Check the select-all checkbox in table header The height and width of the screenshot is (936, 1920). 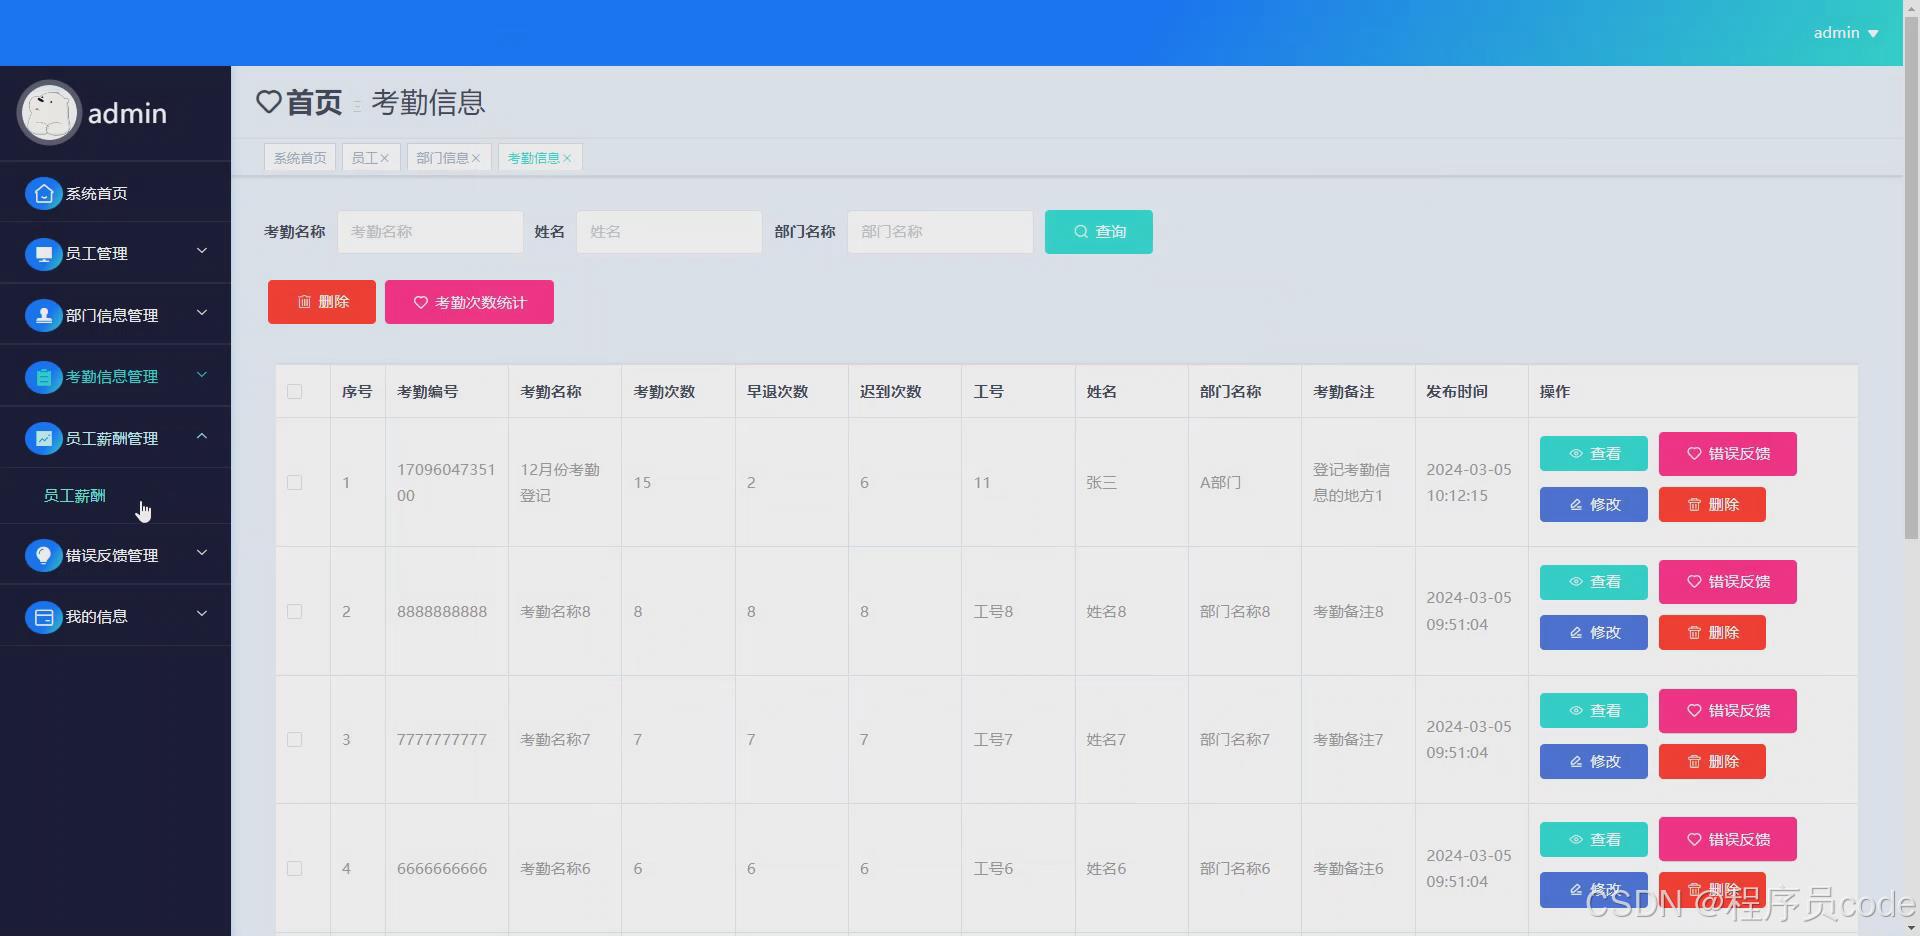pyautogui.click(x=294, y=392)
